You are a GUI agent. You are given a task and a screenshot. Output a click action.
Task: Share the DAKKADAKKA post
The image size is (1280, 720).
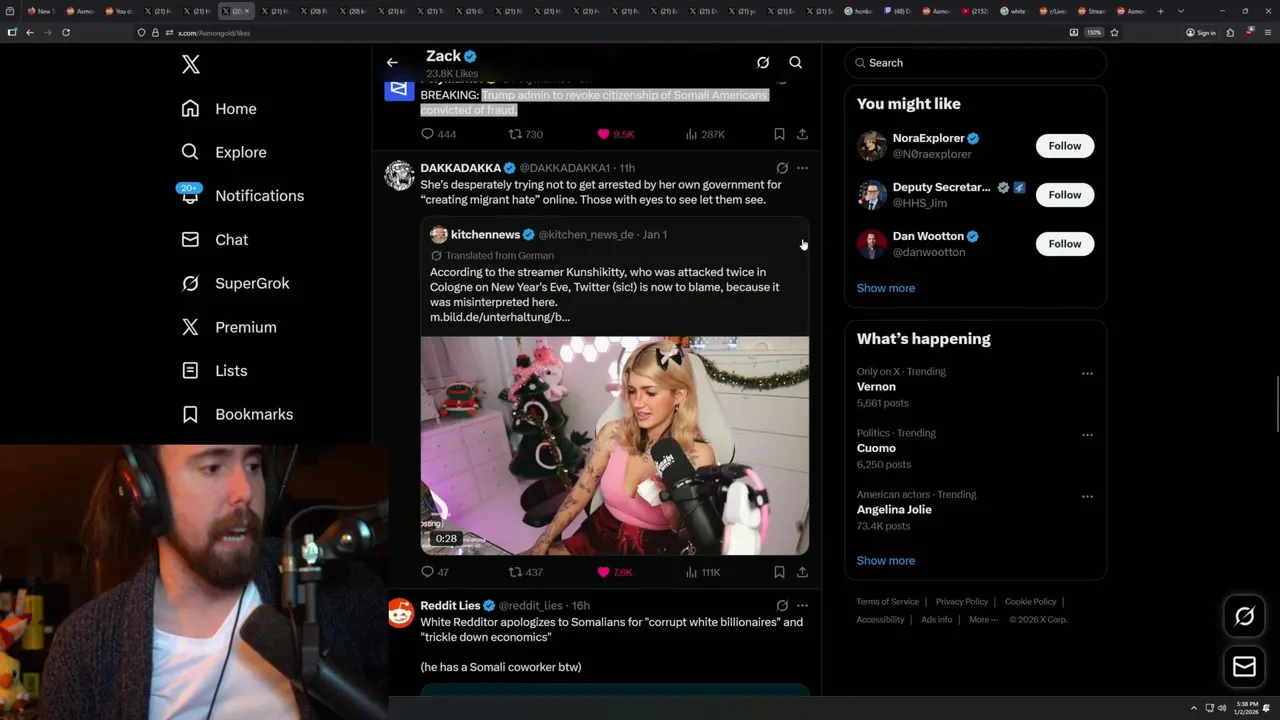click(802, 572)
